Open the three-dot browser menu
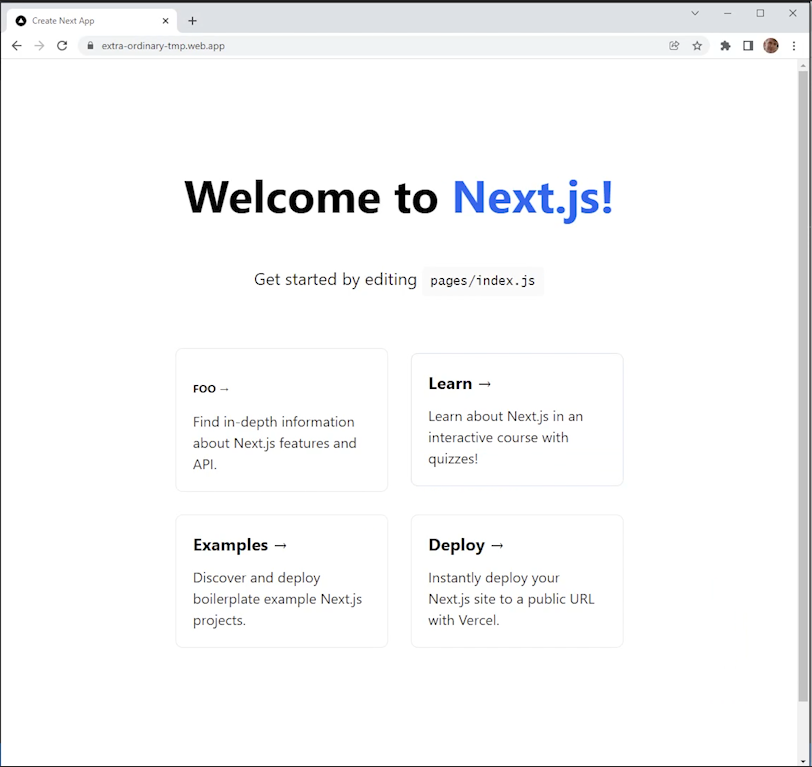Image resolution: width=812 pixels, height=767 pixels. point(794,45)
